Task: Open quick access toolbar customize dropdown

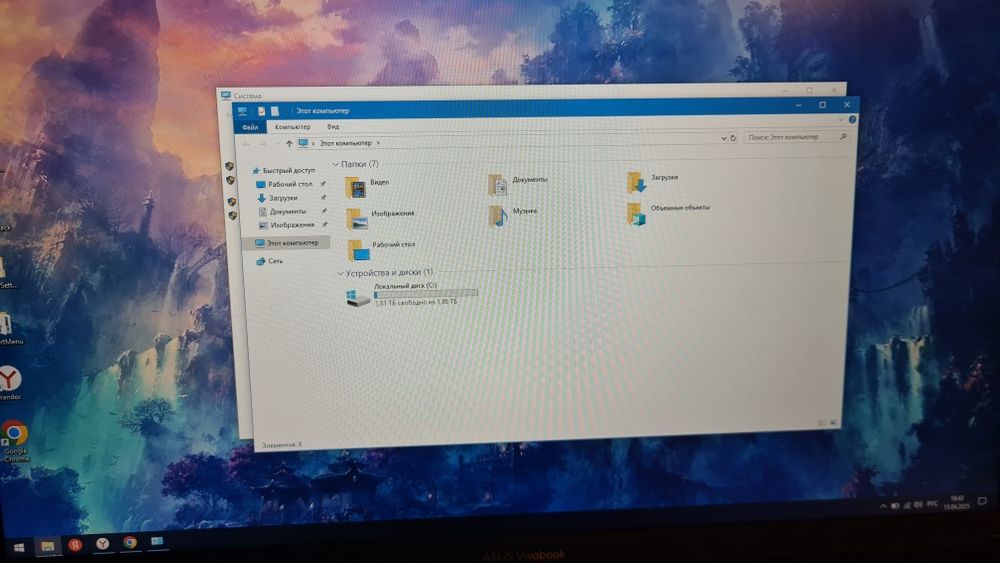Action: click(286, 111)
